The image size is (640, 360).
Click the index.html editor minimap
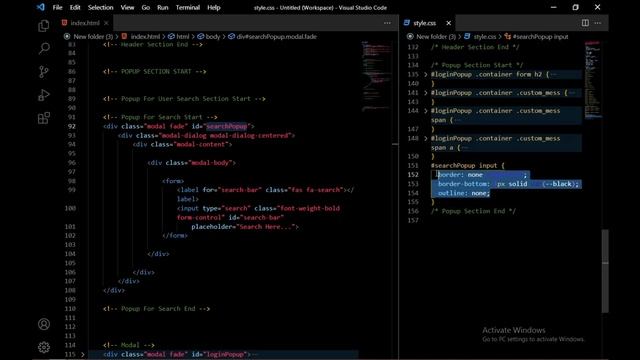376,76
